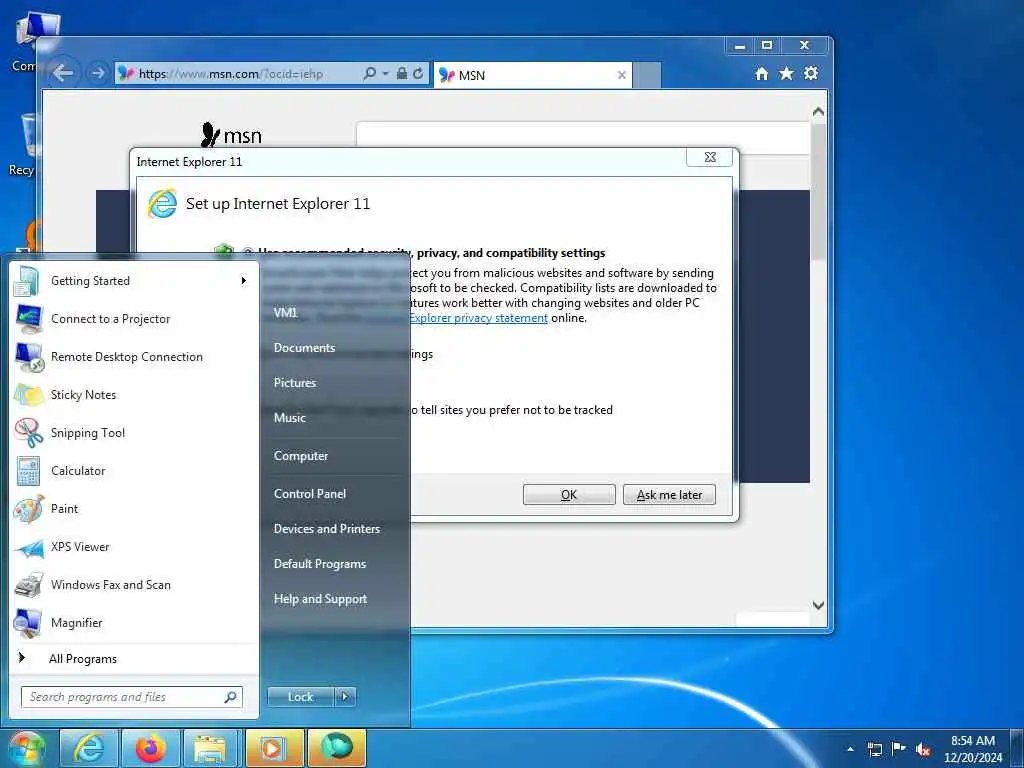Click the IE Home icon
1024x768 pixels.
(761, 74)
